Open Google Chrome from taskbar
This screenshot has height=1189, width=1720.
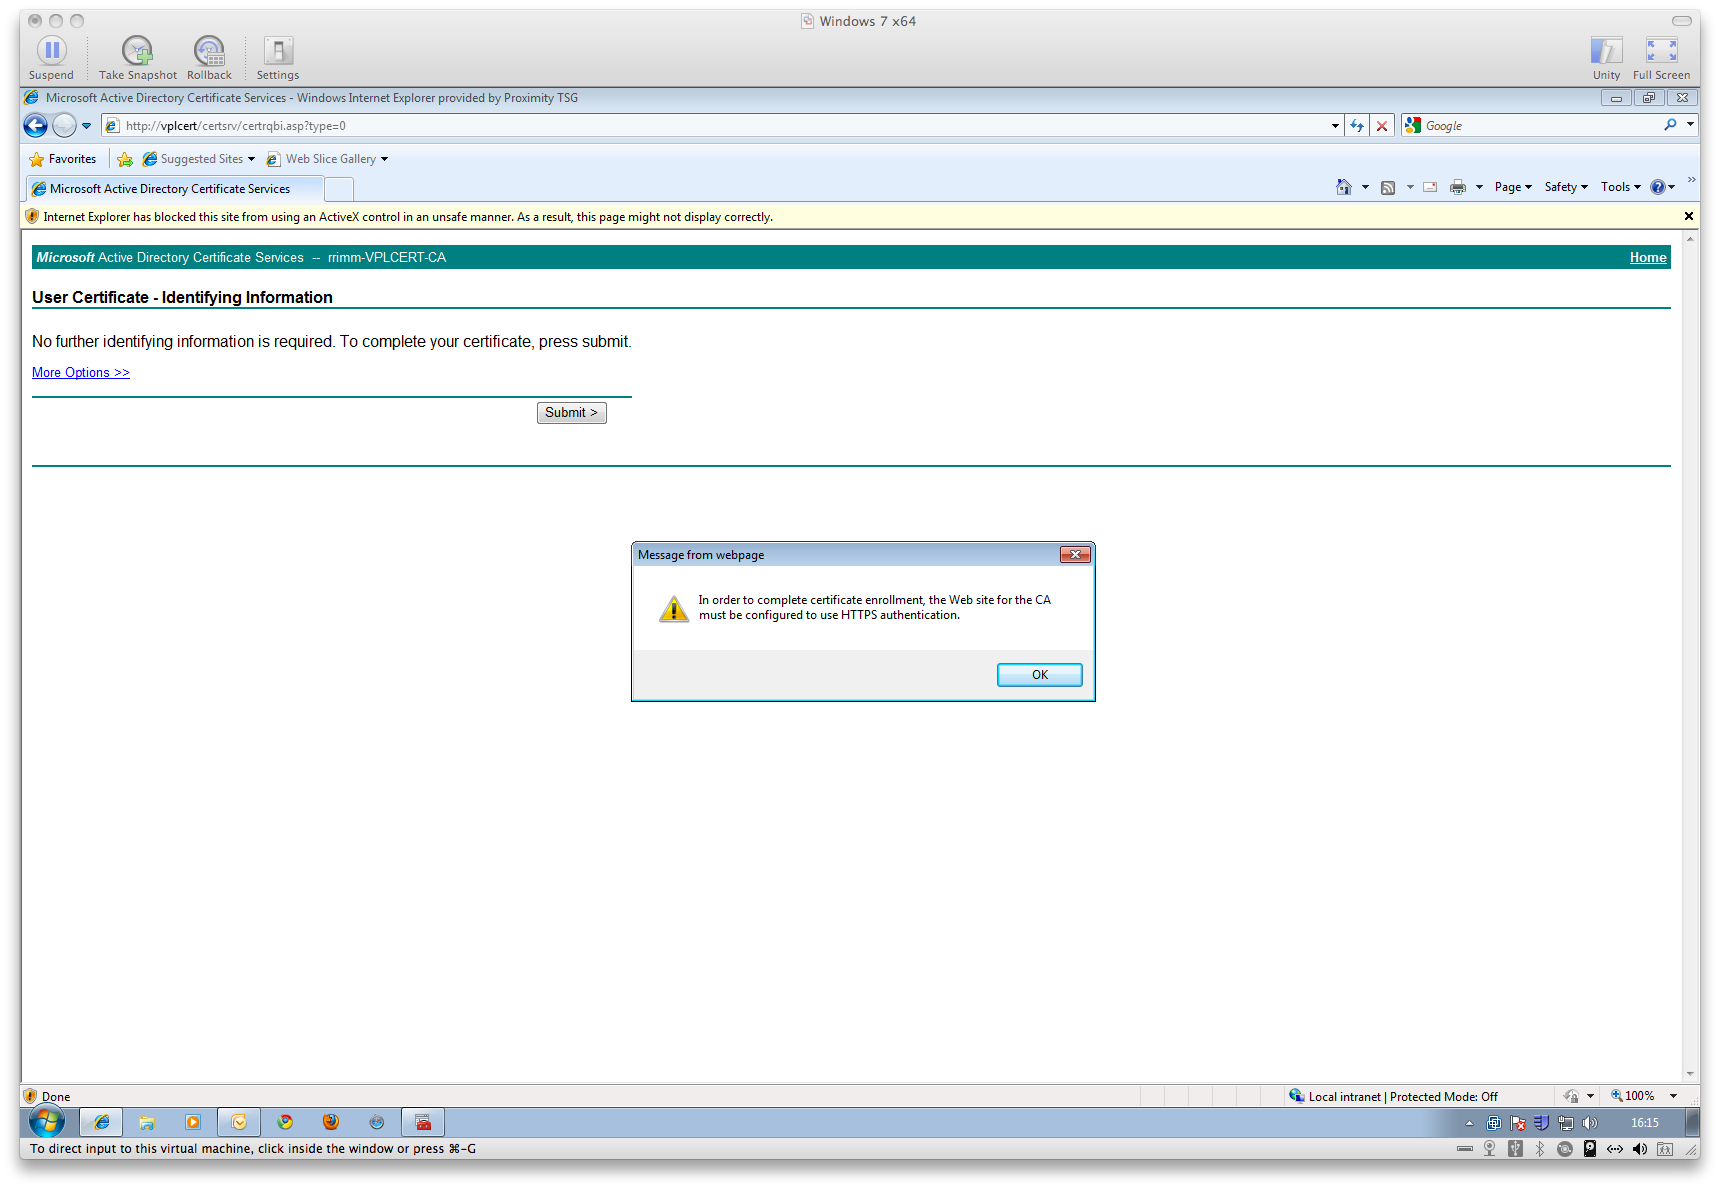click(285, 1122)
